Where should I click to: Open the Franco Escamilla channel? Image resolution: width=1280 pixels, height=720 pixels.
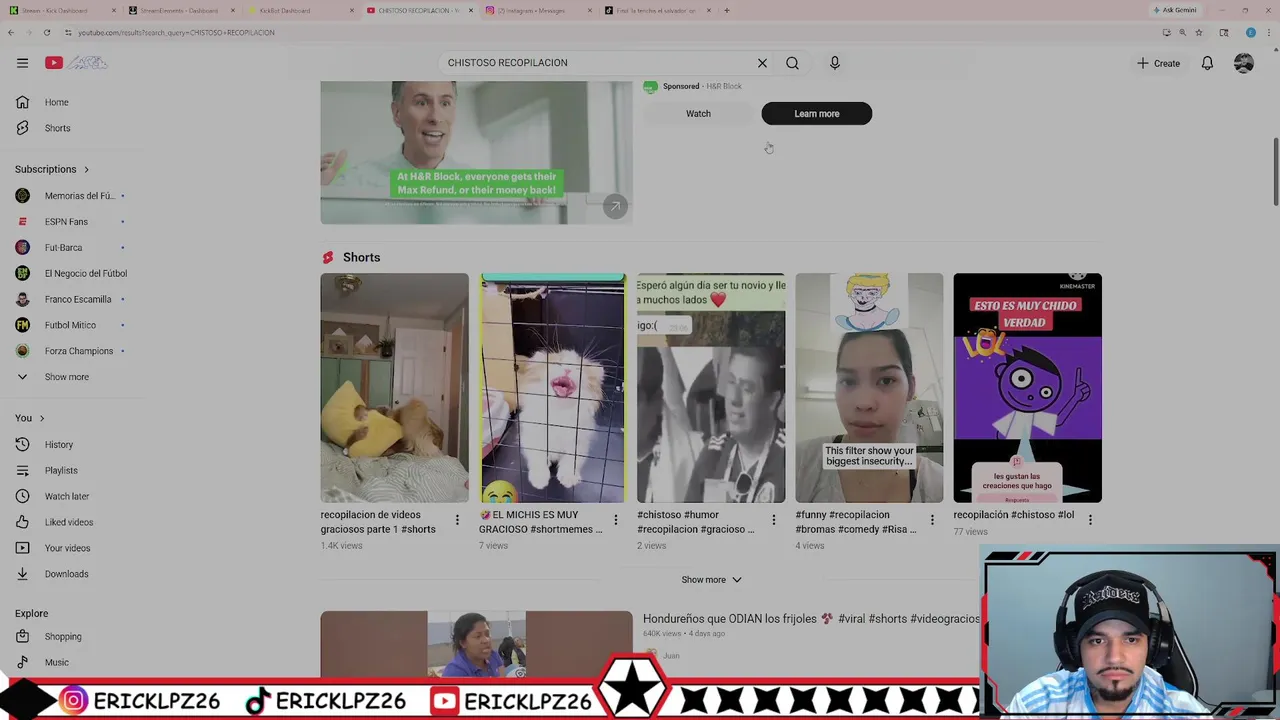(72, 300)
